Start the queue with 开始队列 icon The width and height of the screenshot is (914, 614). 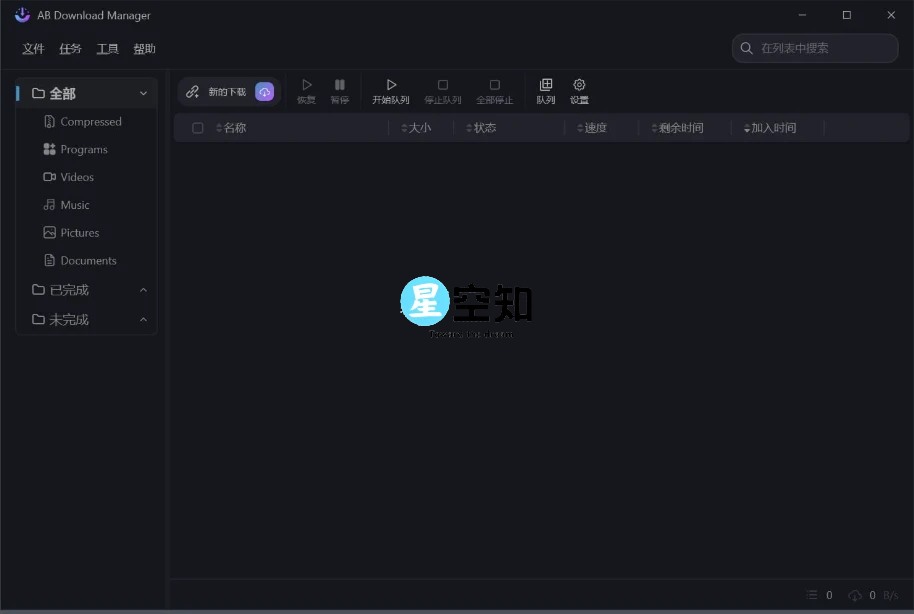click(391, 84)
